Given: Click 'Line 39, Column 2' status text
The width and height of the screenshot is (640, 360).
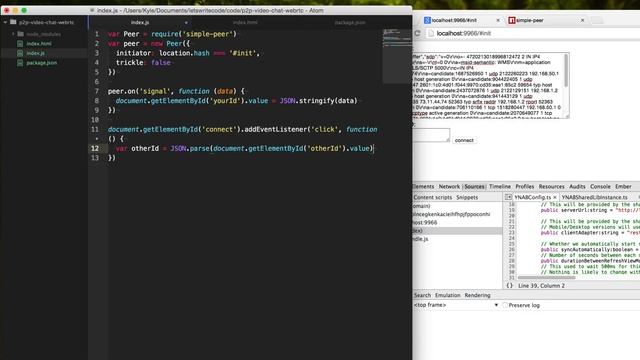Looking at the screenshot, I should tap(541, 286).
